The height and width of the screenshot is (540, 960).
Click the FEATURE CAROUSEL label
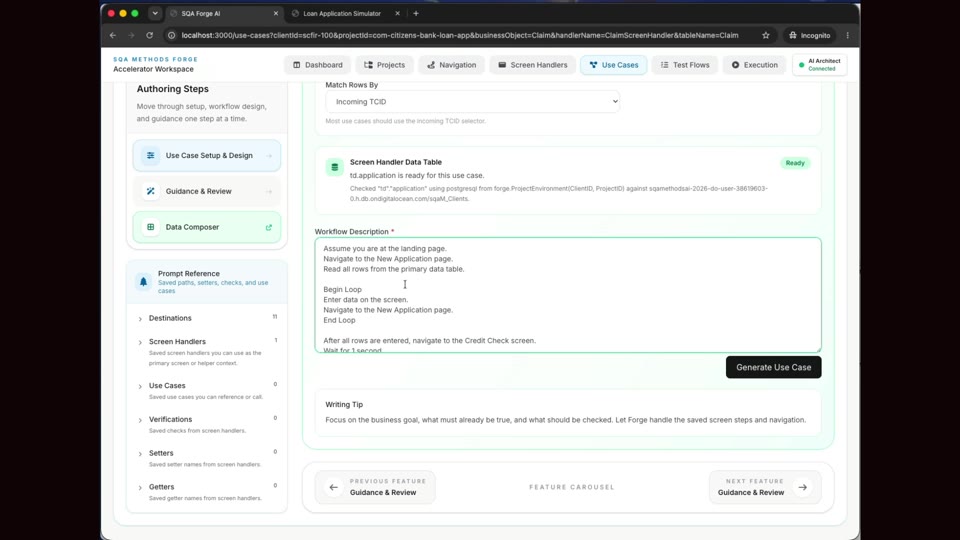(x=572, y=487)
